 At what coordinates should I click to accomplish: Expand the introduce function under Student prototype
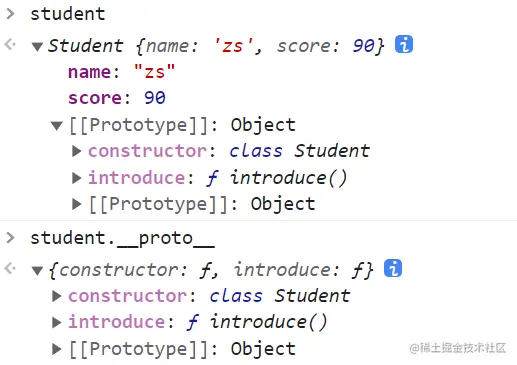[77, 178]
